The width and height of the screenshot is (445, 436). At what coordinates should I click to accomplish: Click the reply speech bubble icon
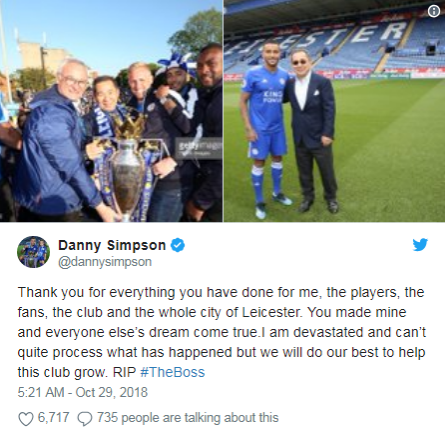85,419
